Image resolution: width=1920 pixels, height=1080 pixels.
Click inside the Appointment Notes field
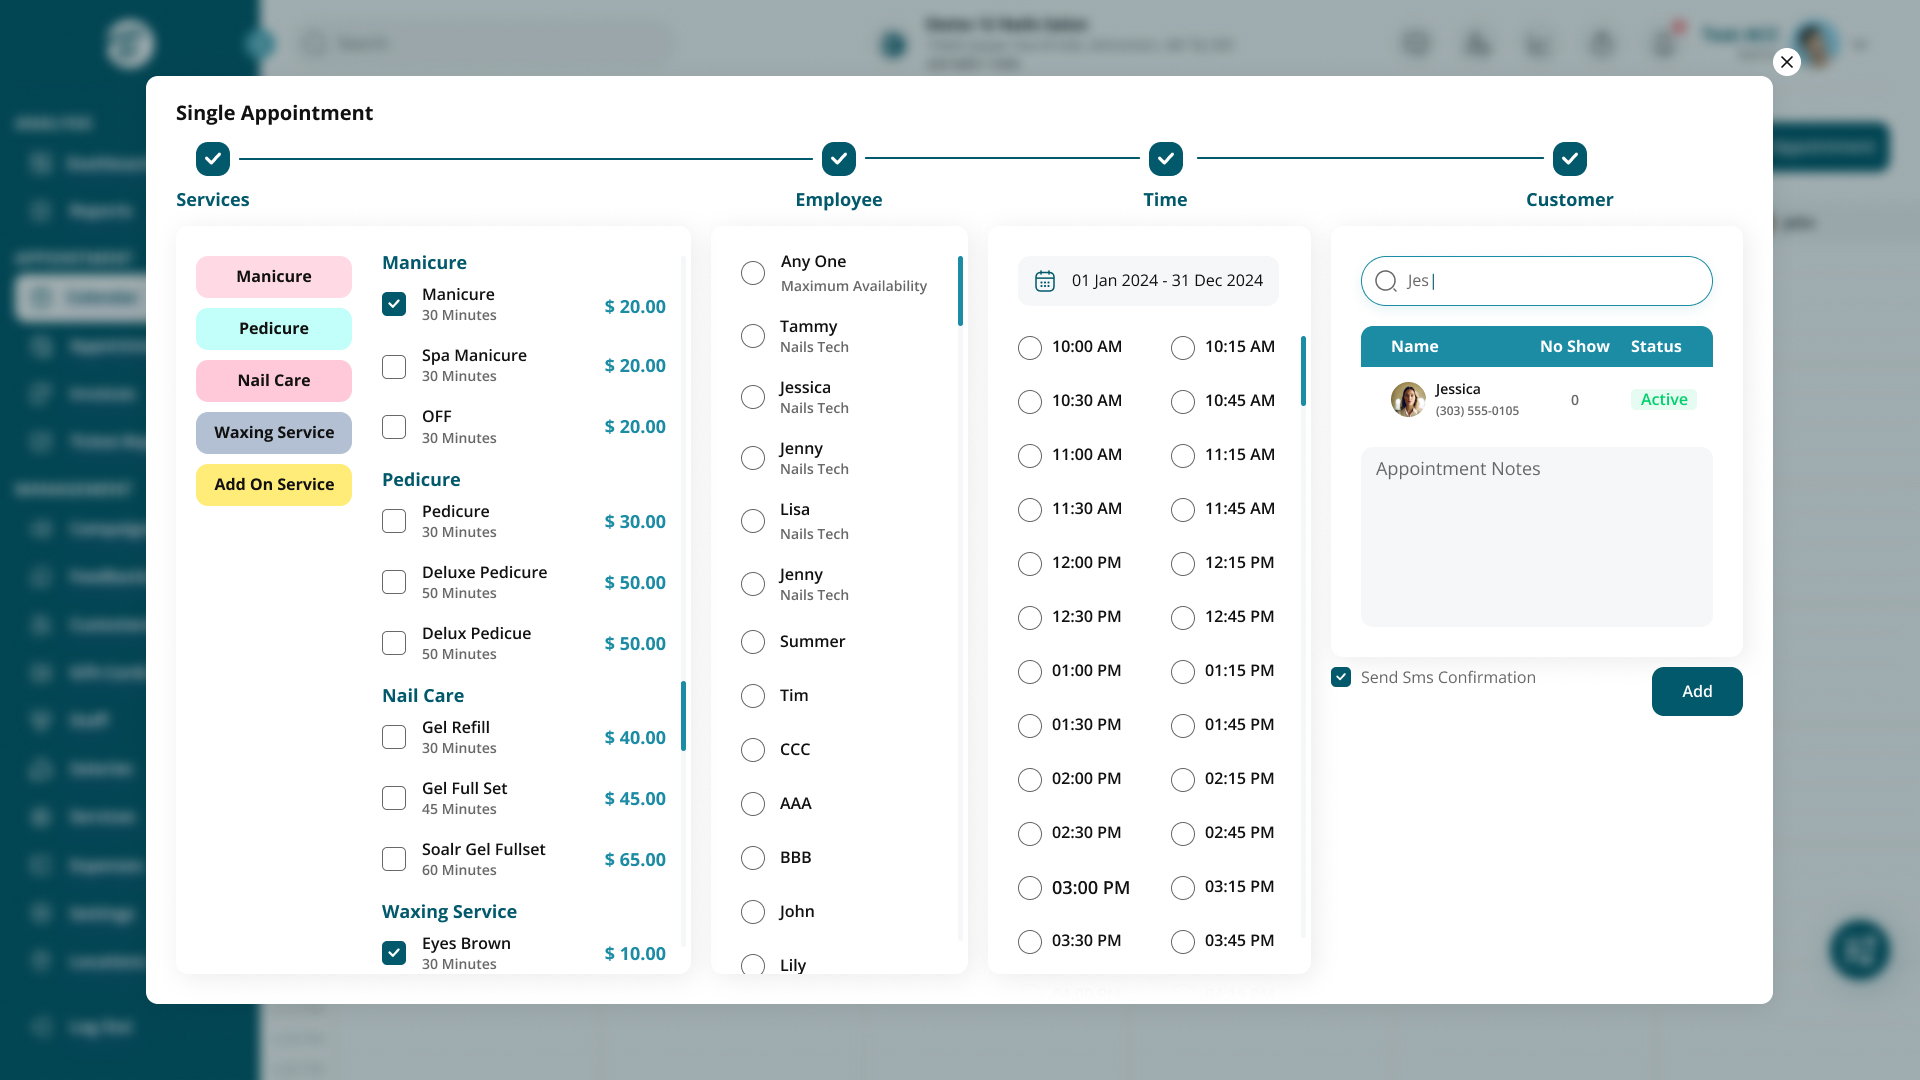[1537, 537]
